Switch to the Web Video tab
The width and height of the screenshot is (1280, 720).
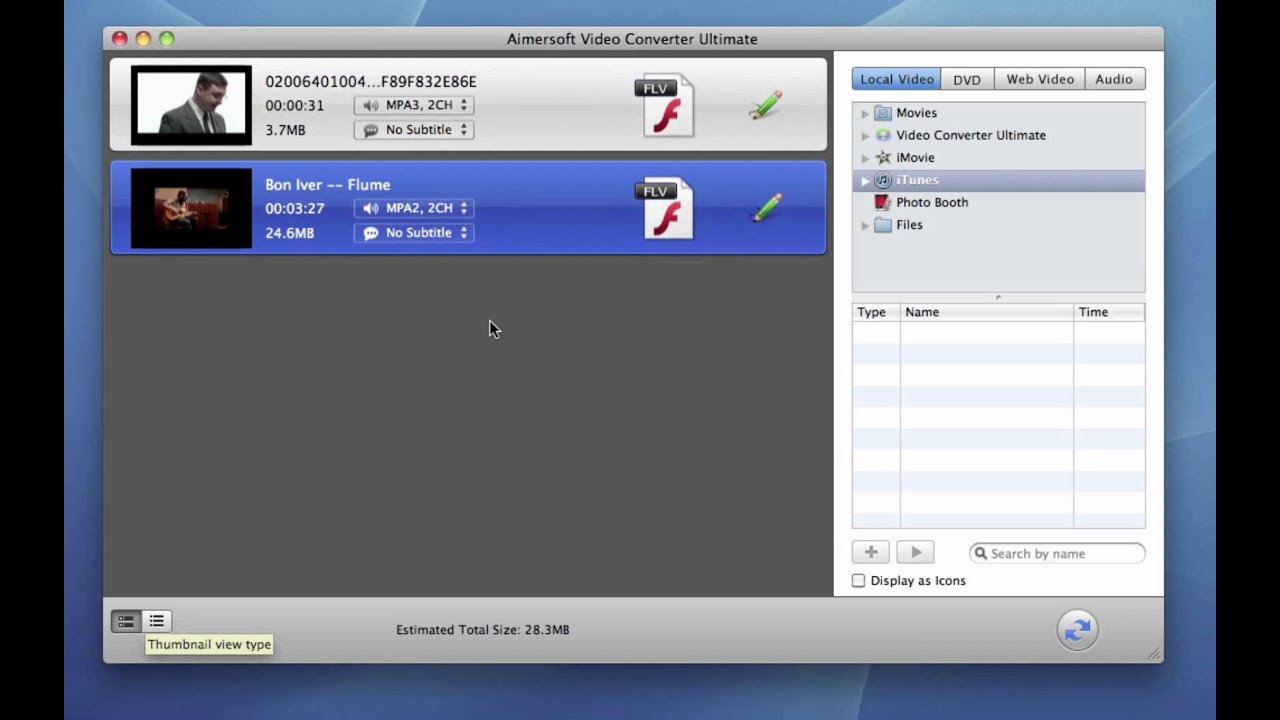pyautogui.click(x=1040, y=79)
